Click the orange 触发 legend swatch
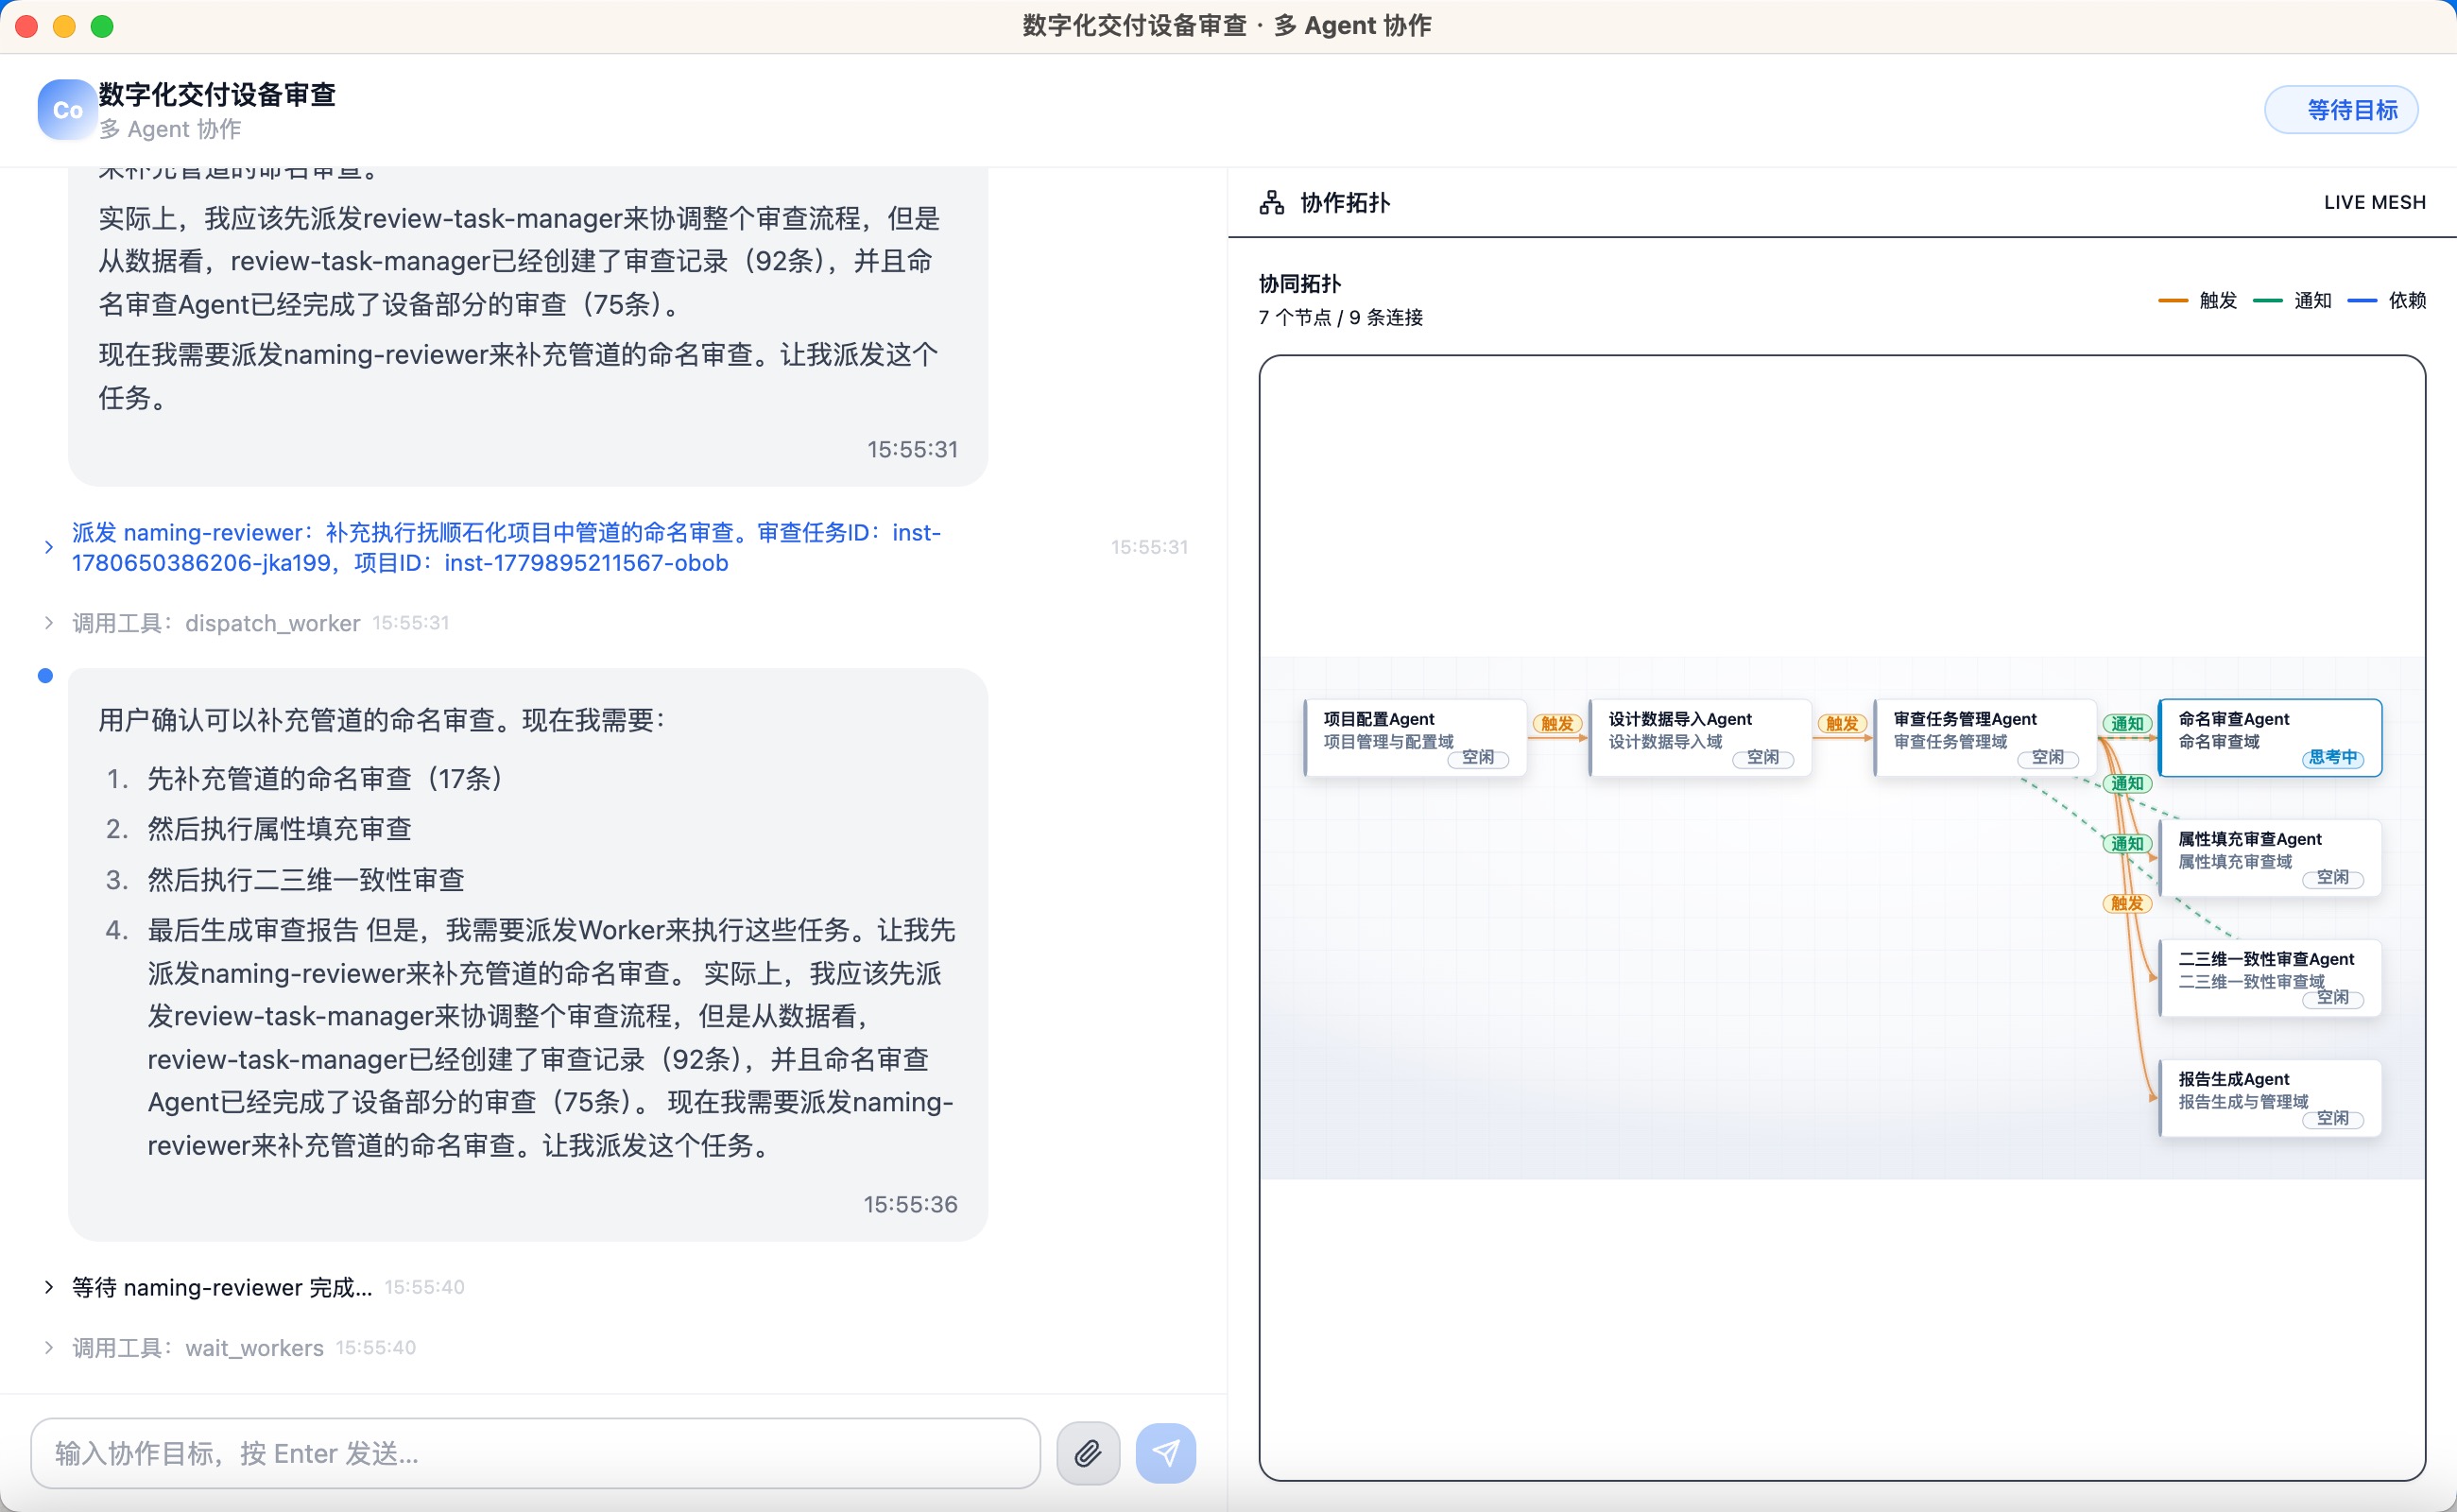2457x1512 pixels. [2172, 300]
